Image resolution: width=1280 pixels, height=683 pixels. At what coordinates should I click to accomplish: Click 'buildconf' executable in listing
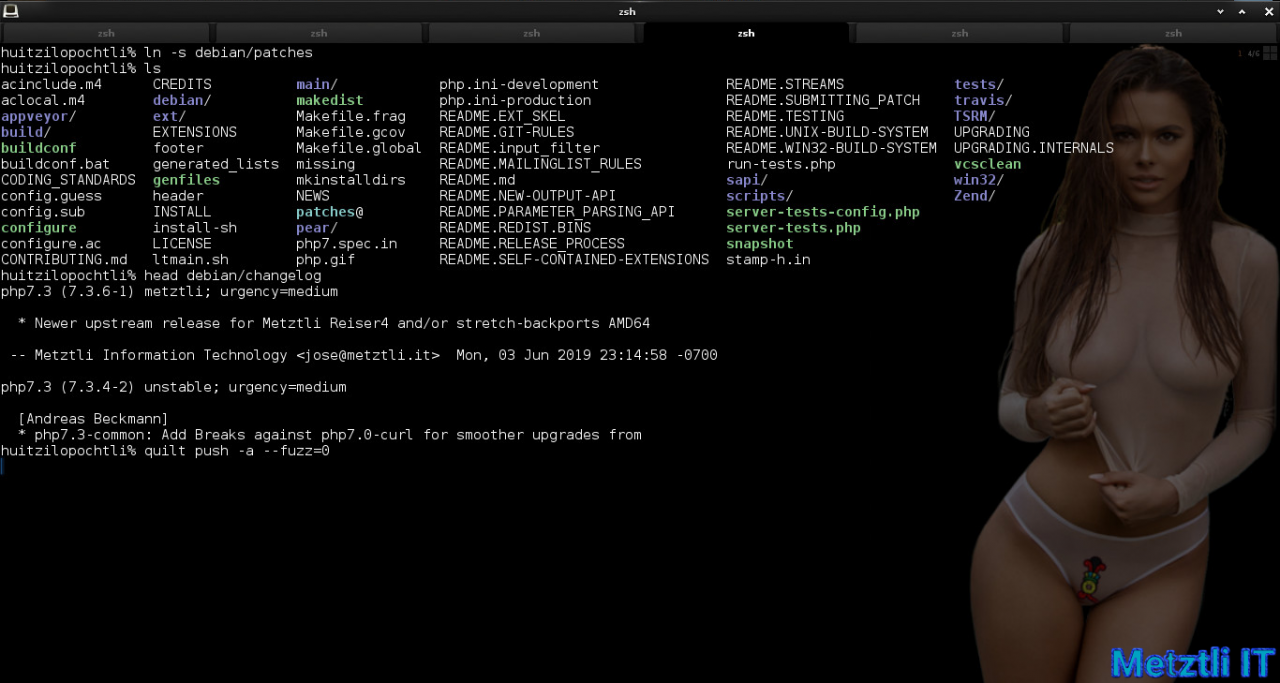pos(39,148)
